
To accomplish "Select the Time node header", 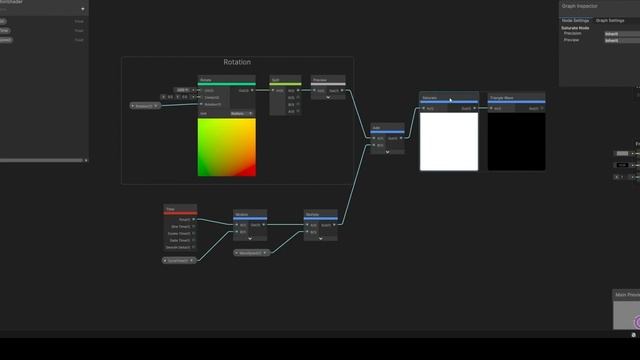I will (x=180, y=209).
